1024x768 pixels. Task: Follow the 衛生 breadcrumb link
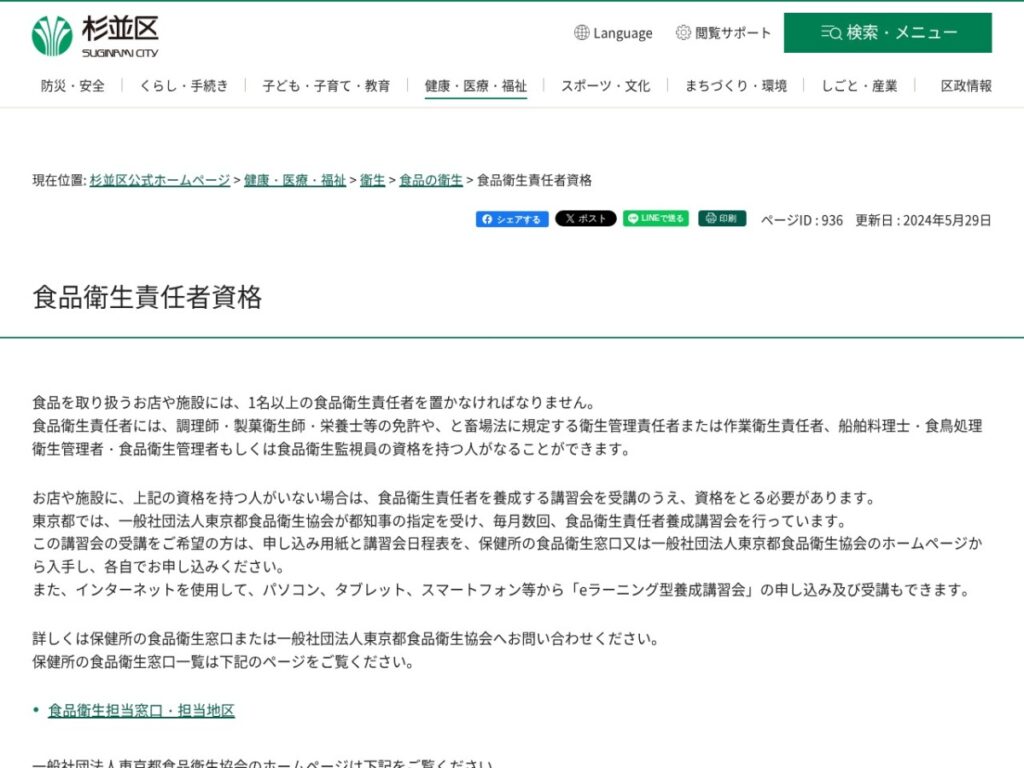point(372,180)
